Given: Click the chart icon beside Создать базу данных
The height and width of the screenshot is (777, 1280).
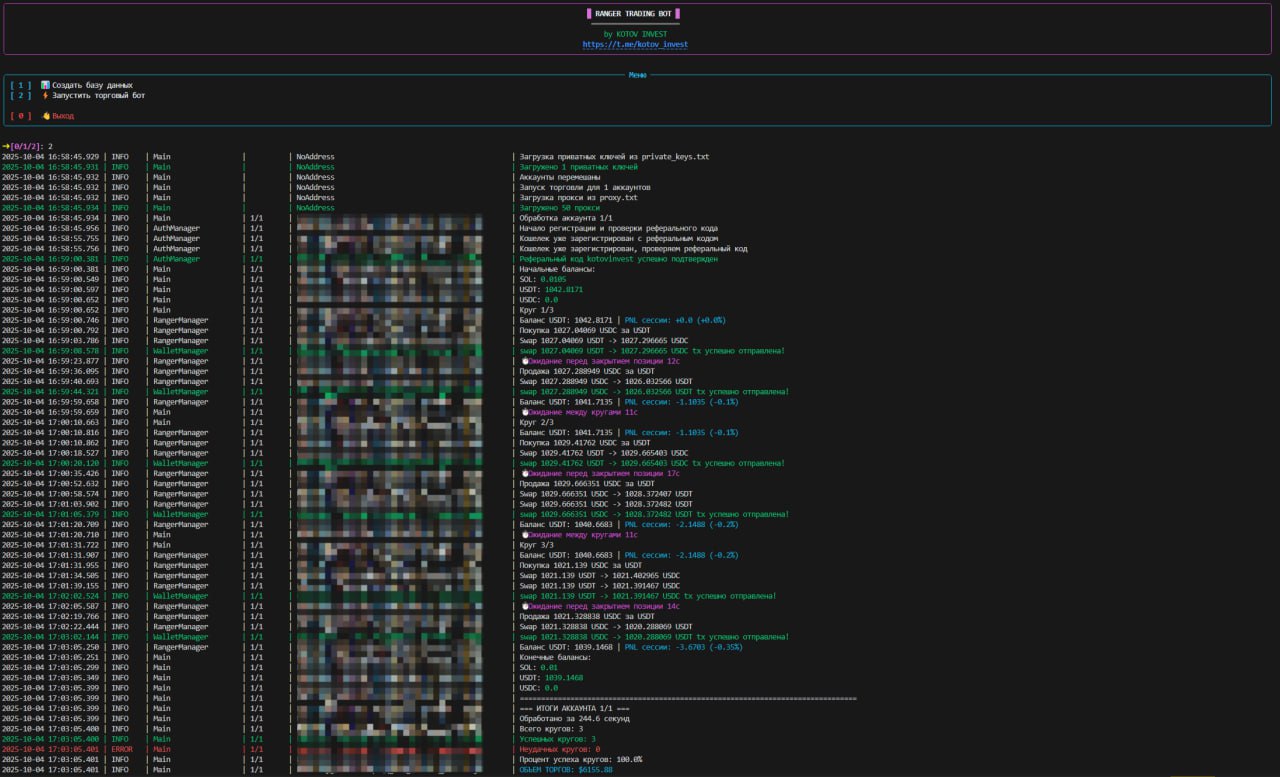Looking at the screenshot, I should click(45, 85).
